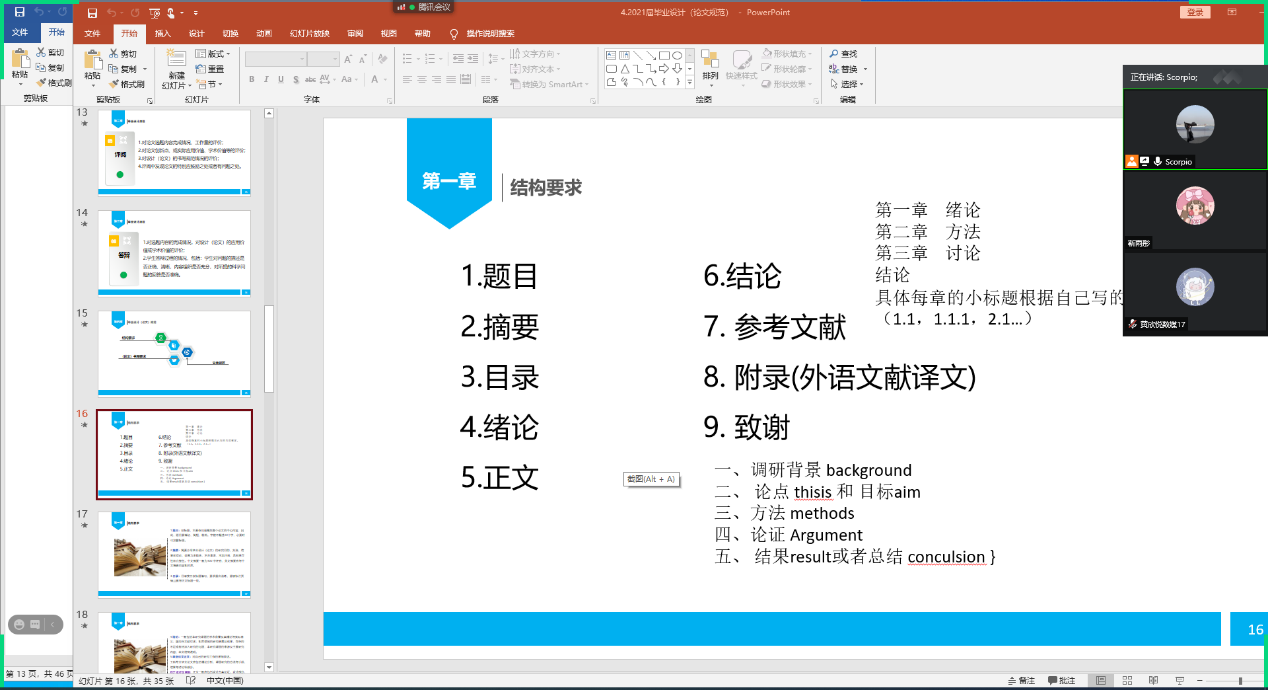Toggle the 批注 comments pane in status bar
This screenshot has height=690, width=1268.
(x=1061, y=680)
